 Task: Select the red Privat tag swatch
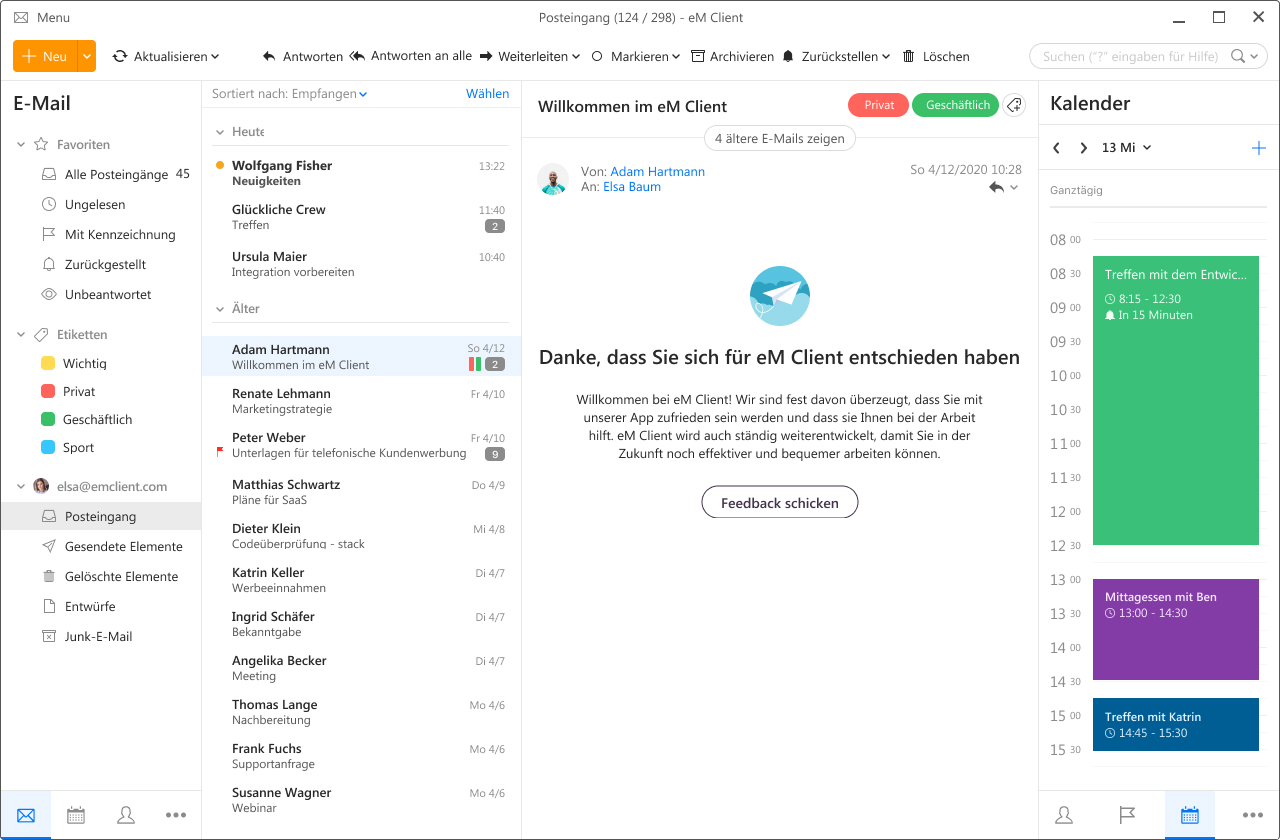[48, 391]
